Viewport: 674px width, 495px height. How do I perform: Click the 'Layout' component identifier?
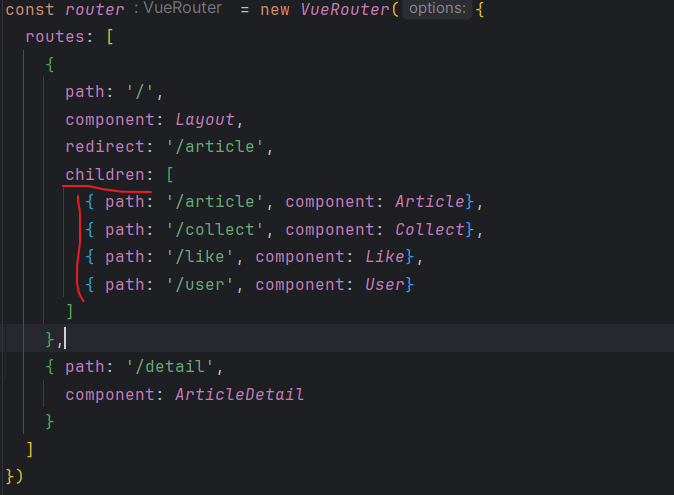[x=205, y=119]
